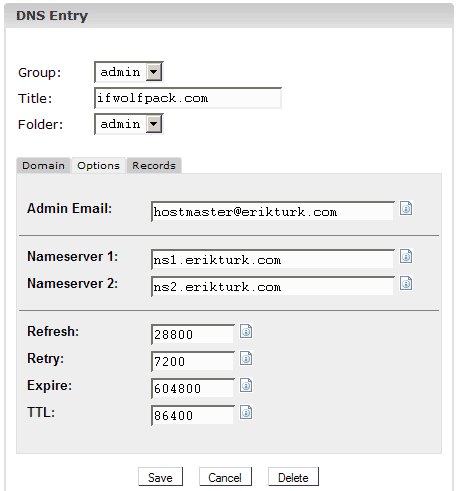Select the Nameserver 1 input box
This screenshot has width=457, height=491.
[273, 259]
